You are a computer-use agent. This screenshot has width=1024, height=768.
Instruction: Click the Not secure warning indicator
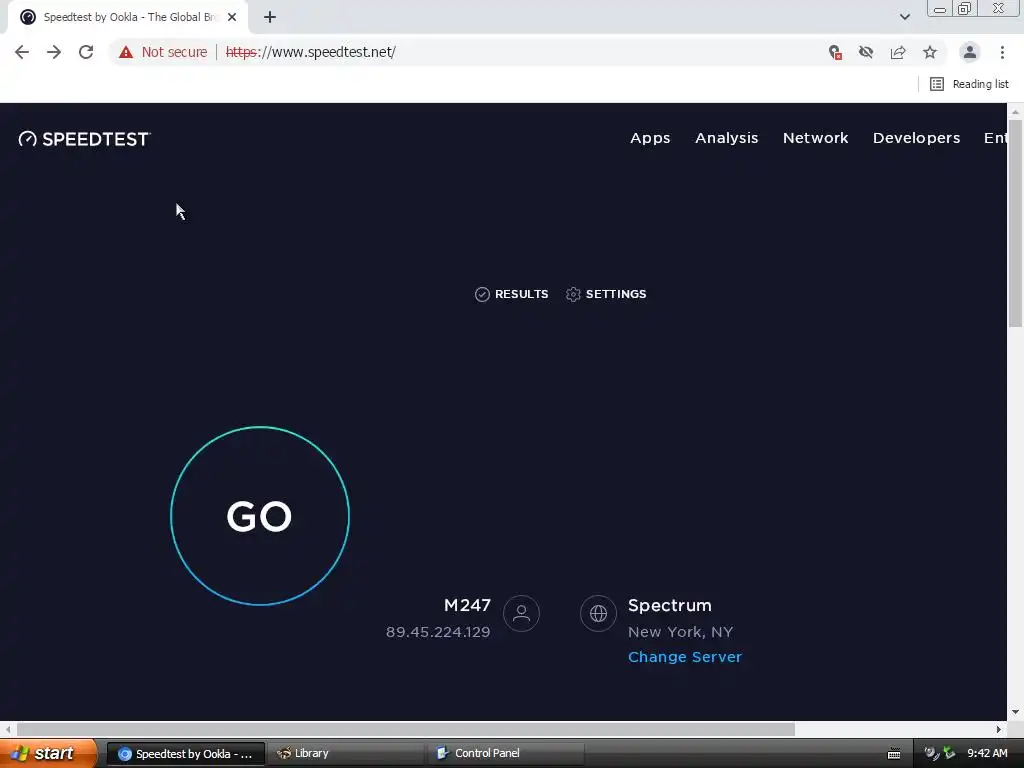coord(163,52)
